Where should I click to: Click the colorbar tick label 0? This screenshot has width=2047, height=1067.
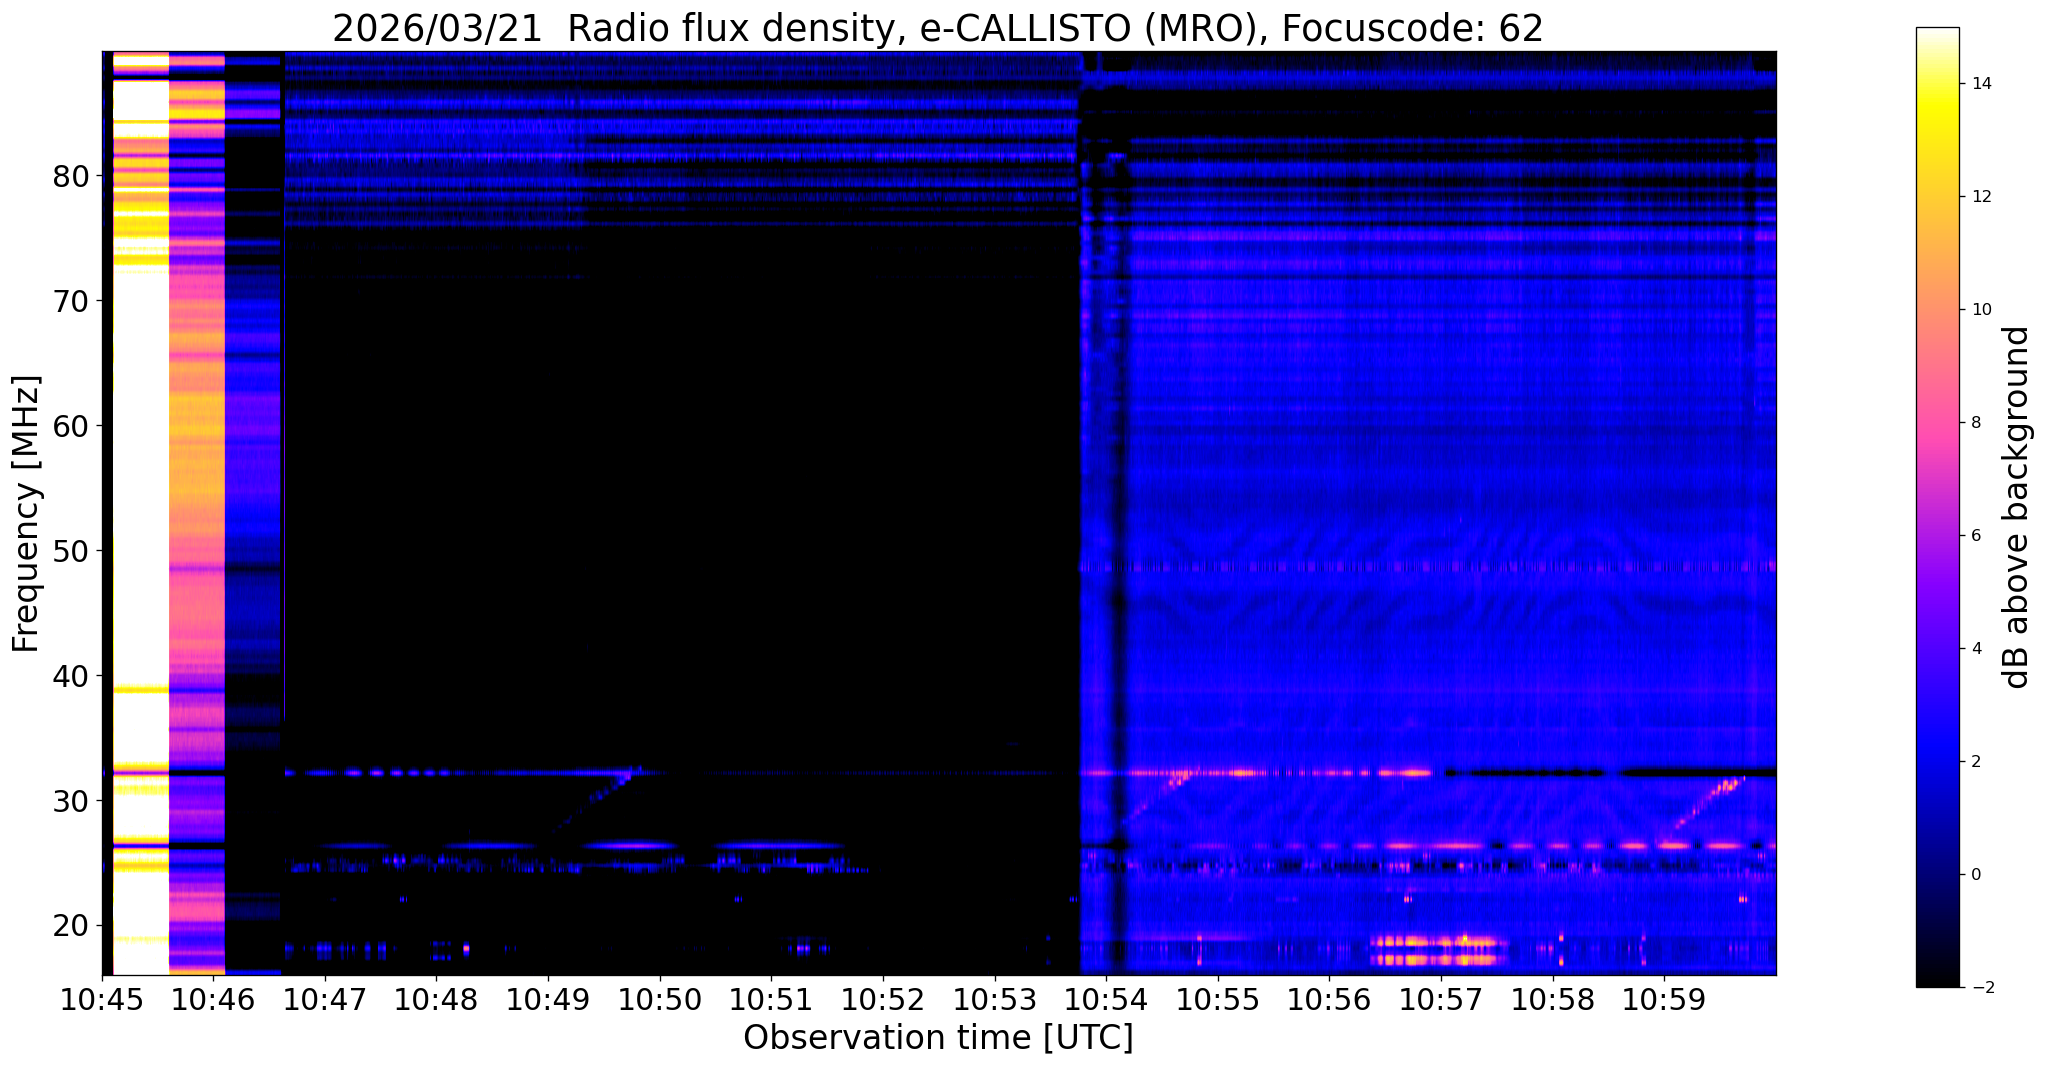(1975, 875)
